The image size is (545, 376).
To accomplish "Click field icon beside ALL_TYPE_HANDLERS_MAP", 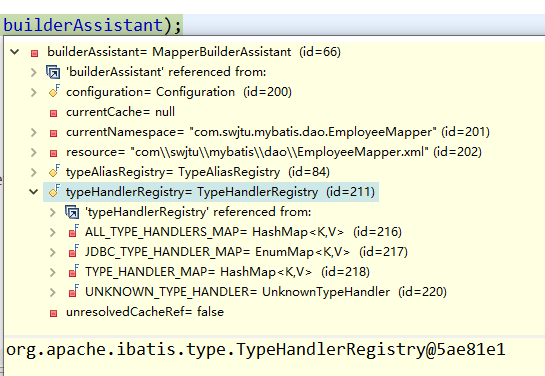I will click(74, 231).
